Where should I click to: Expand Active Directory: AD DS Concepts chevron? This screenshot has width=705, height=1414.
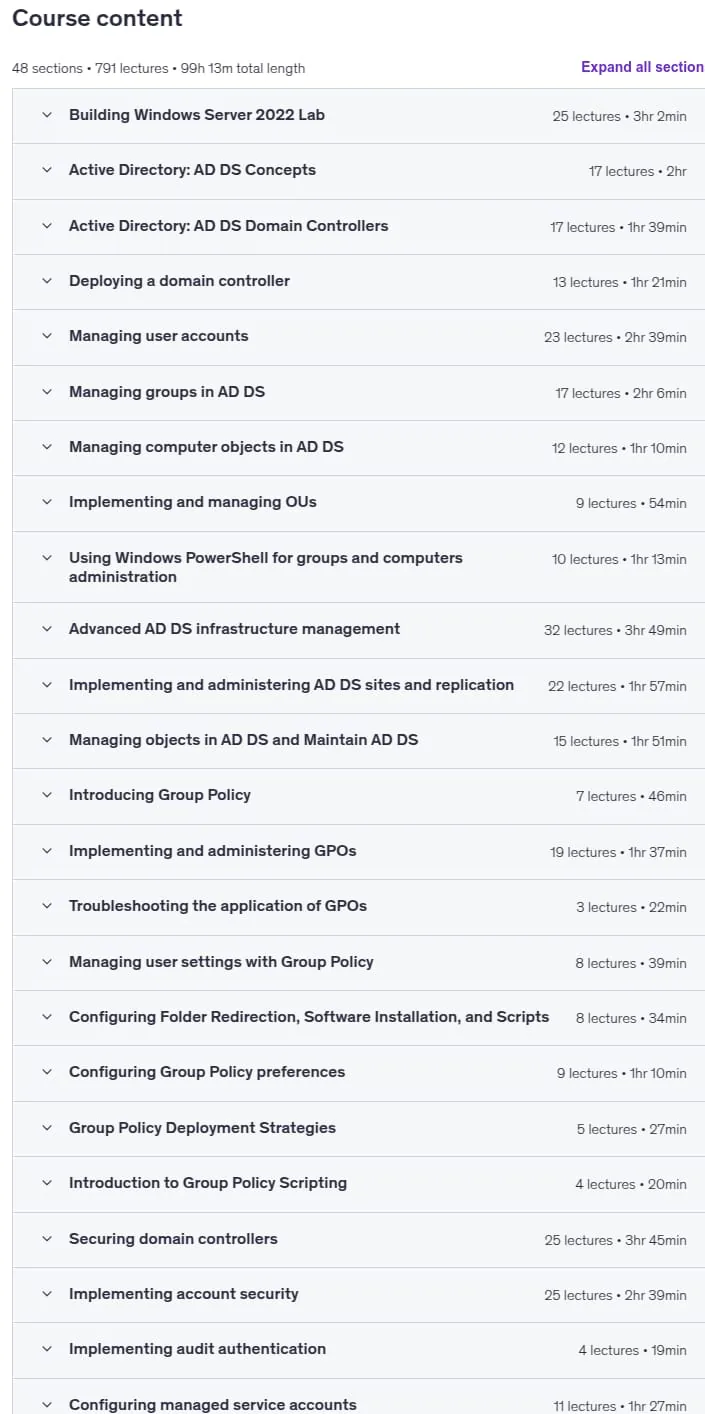point(46,170)
